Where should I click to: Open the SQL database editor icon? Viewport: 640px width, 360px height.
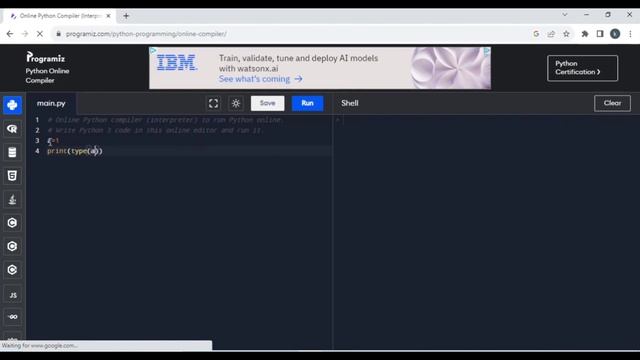12,152
